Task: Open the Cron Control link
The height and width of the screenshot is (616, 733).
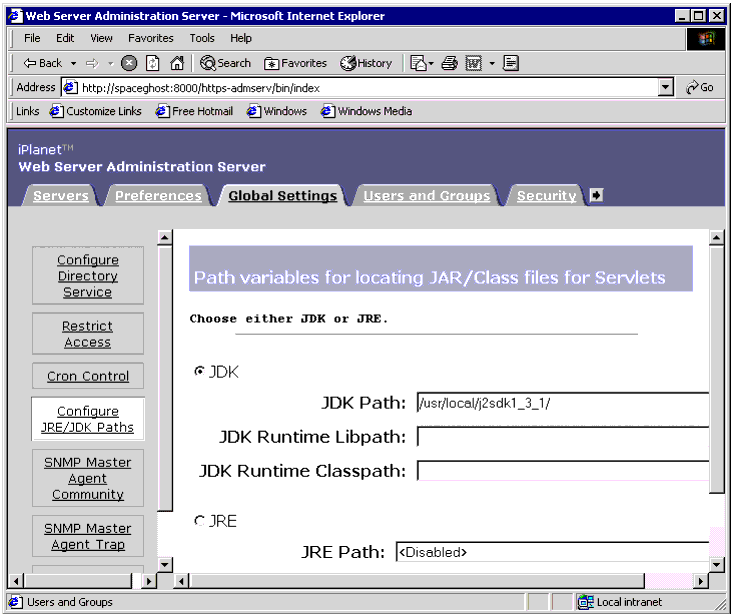Action: coord(88,376)
